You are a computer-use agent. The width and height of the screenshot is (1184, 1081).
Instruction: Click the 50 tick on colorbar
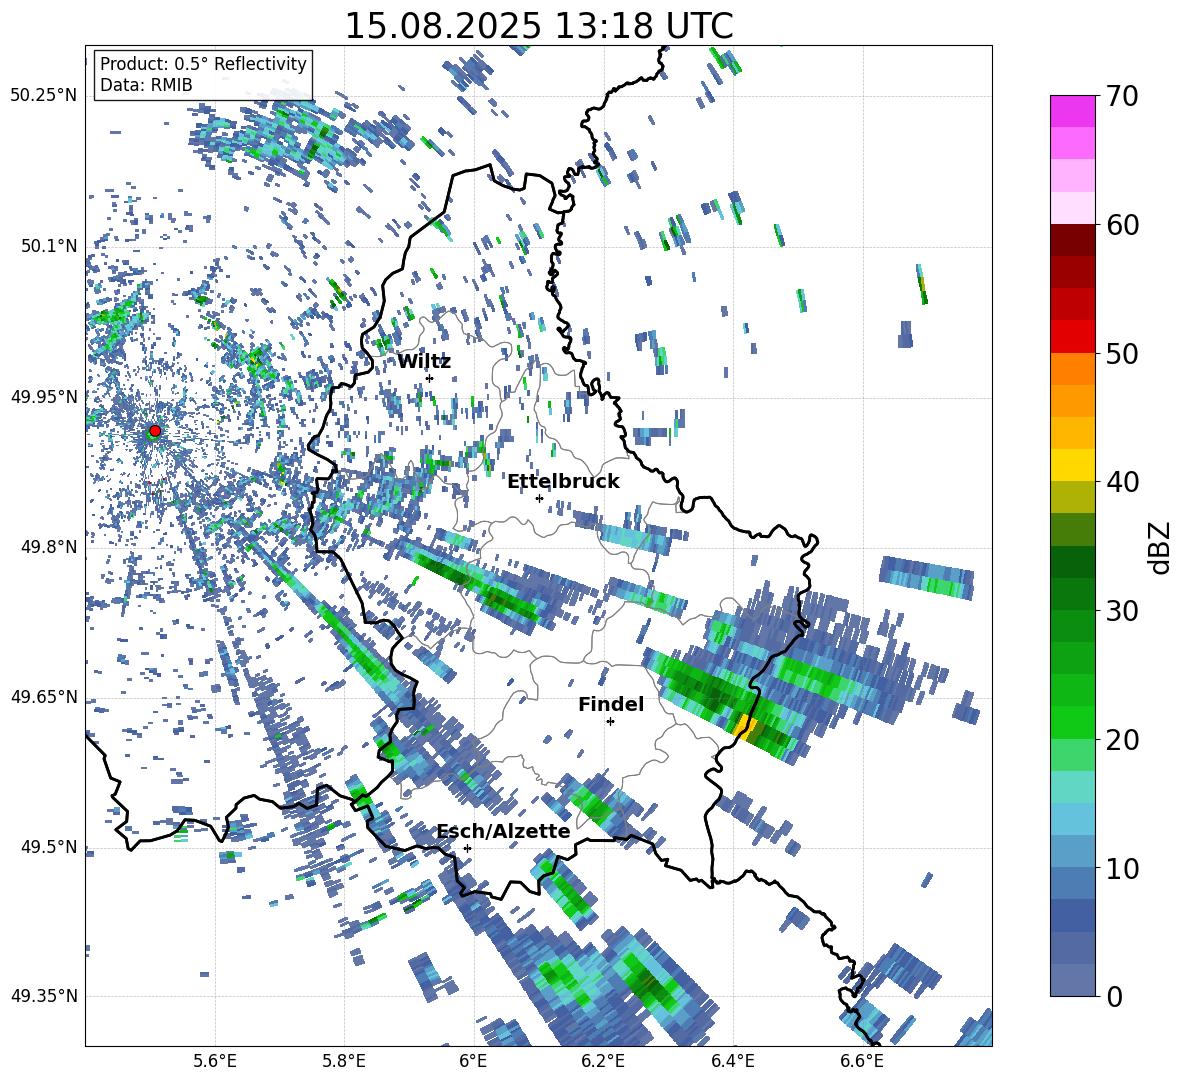1122,354
